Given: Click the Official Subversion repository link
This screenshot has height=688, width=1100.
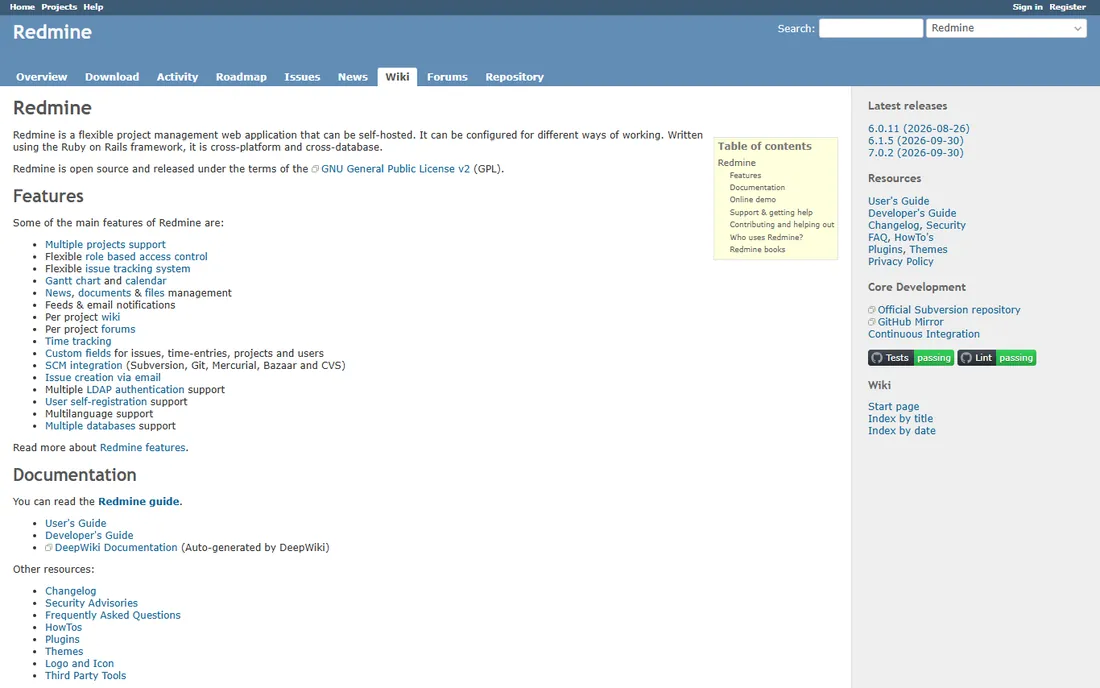Looking at the screenshot, I should tap(948, 310).
